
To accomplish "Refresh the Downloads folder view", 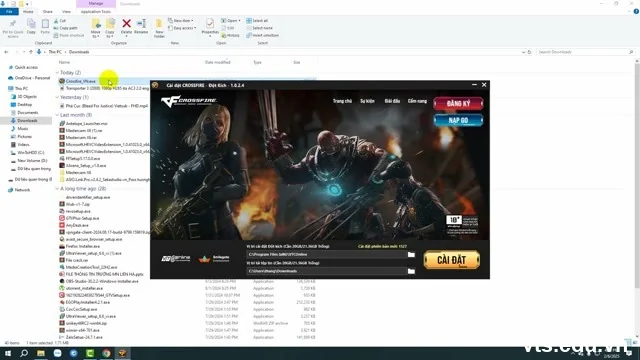I will click(529, 52).
